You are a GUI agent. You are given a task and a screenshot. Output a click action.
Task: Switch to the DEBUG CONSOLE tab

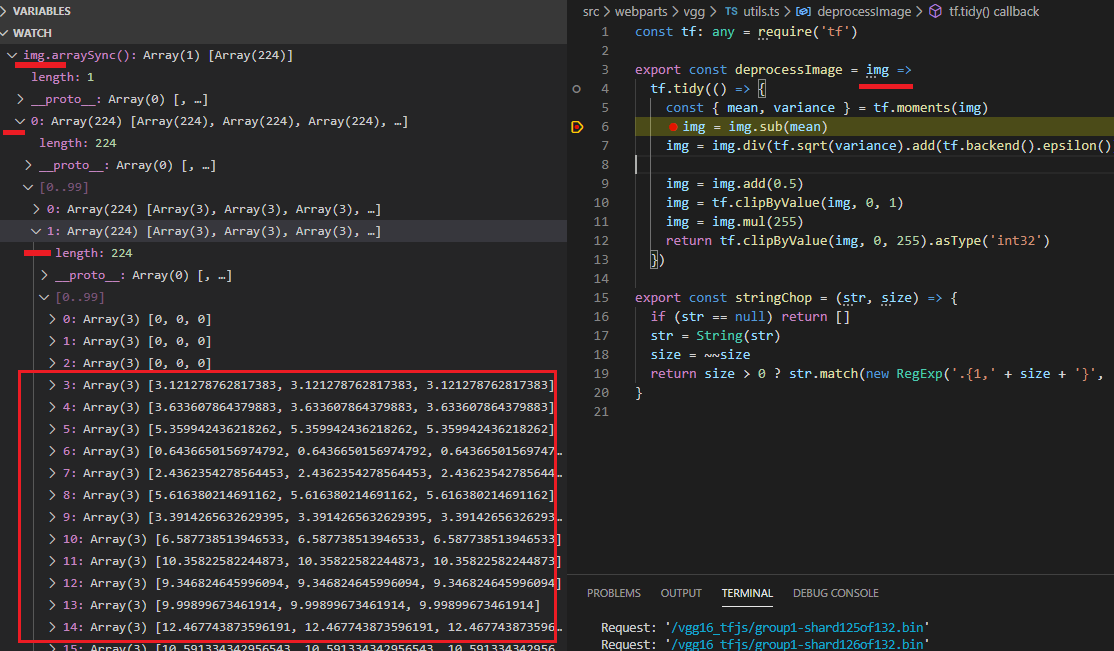point(836,593)
